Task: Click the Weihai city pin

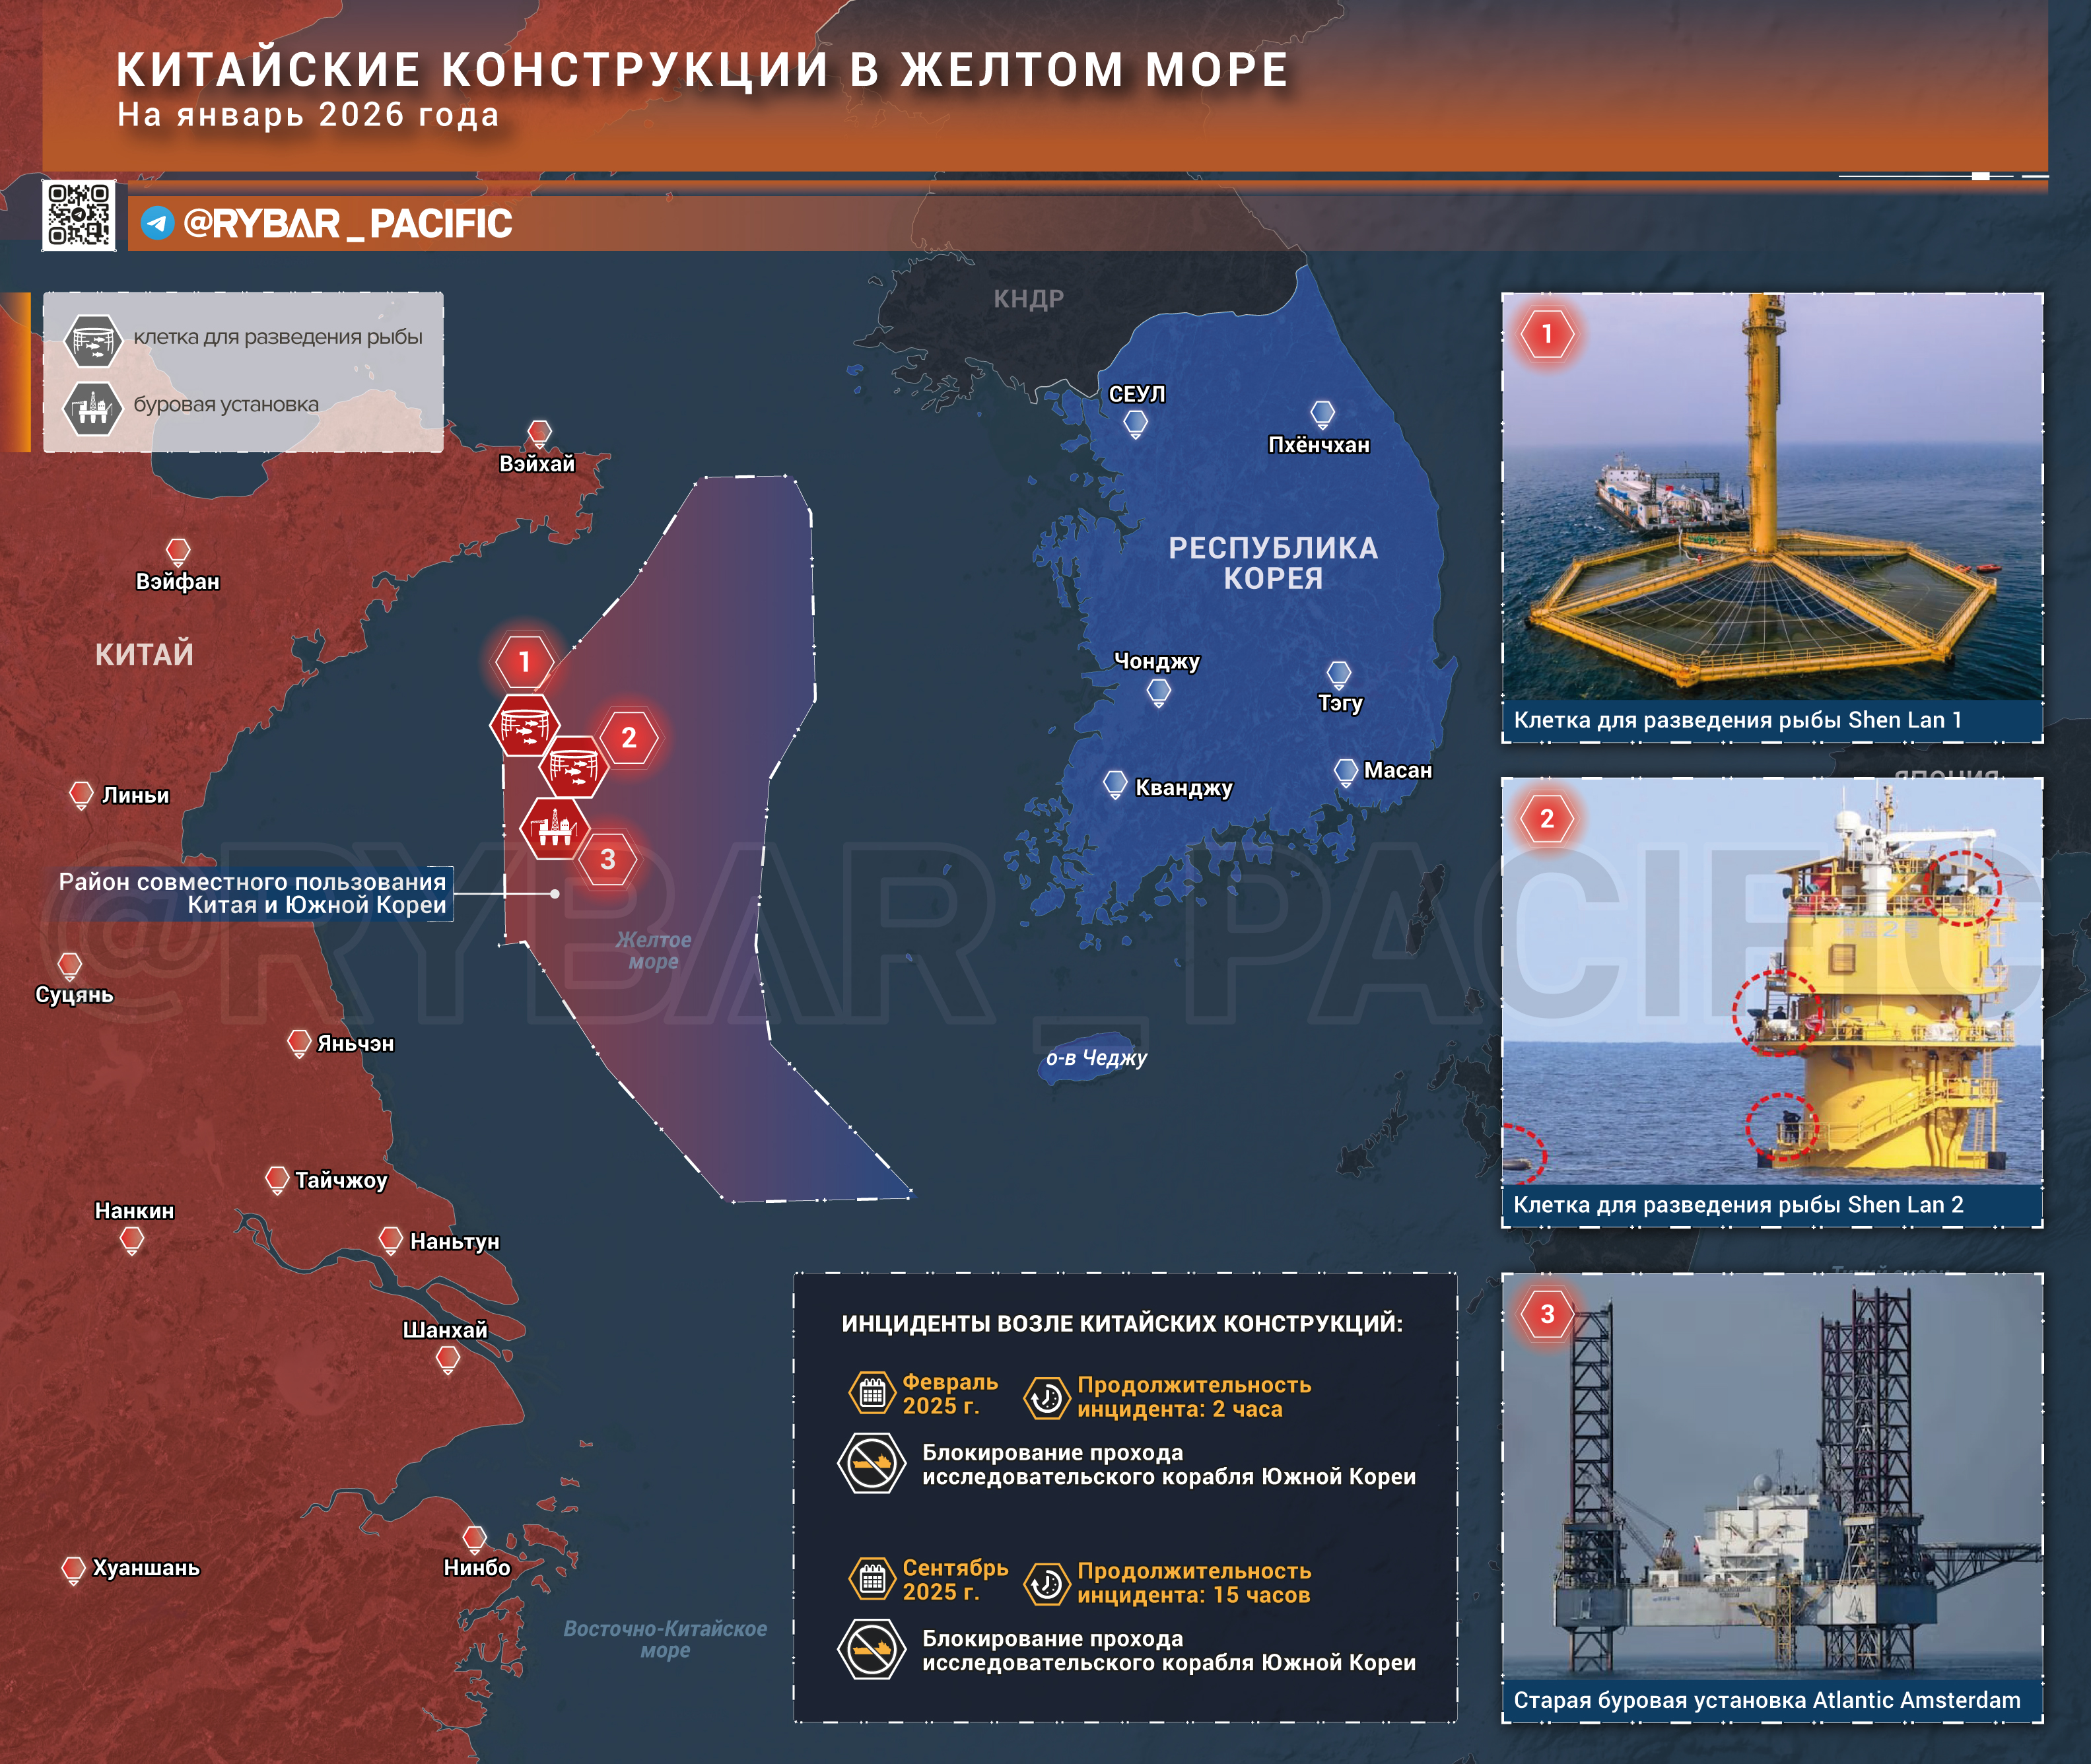Action: click(x=539, y=433)
